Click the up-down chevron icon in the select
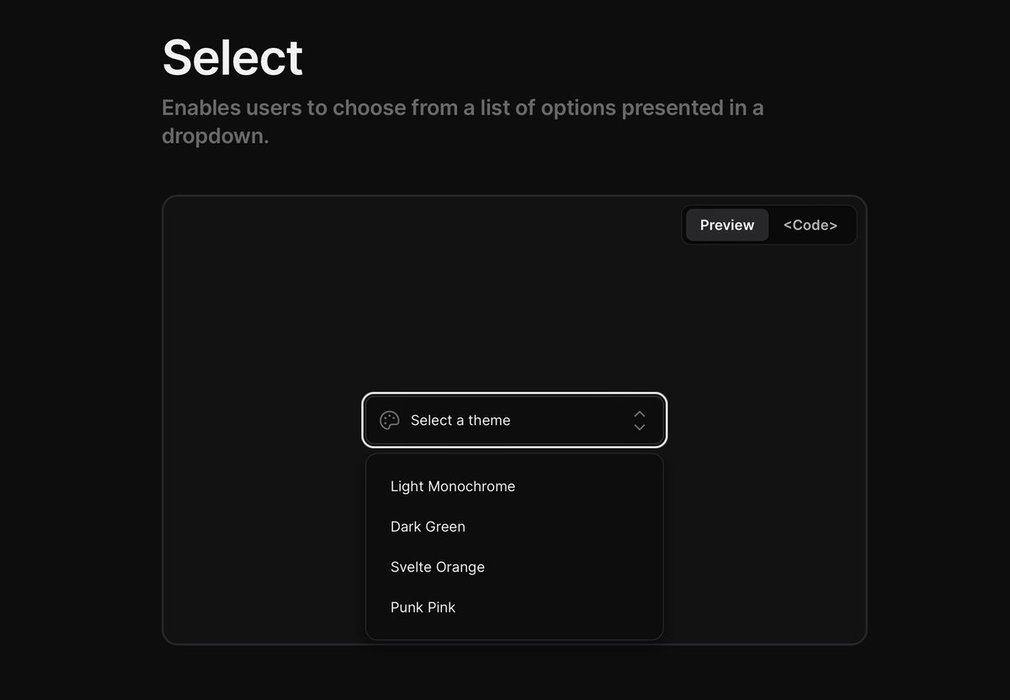Image resolution: width=1010 pixels, height=700 pixels. [639, 421]
